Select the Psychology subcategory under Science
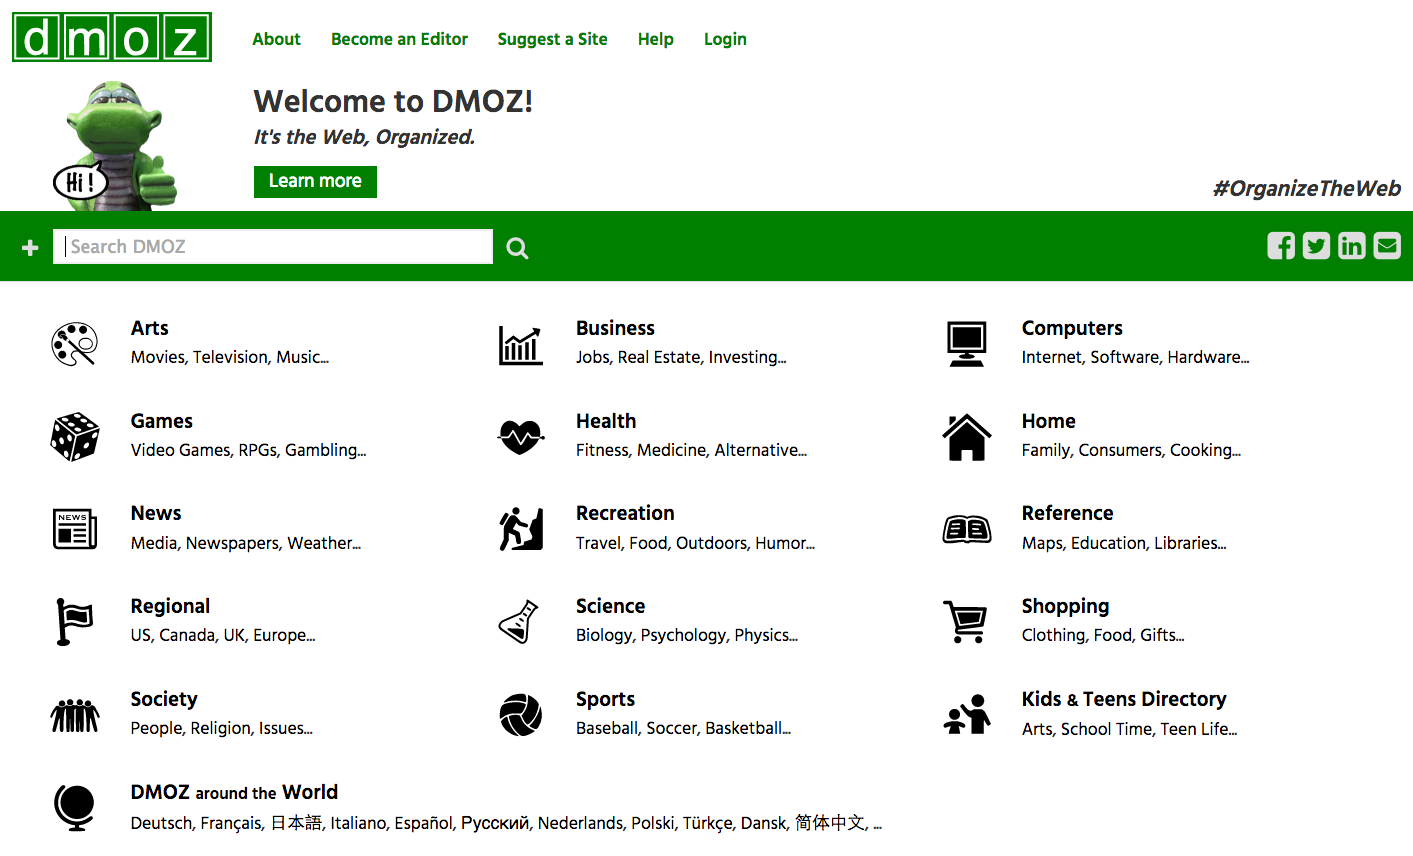Viewport: 1413px width, 856px height. pyautogui.click(x=684, y=635)
